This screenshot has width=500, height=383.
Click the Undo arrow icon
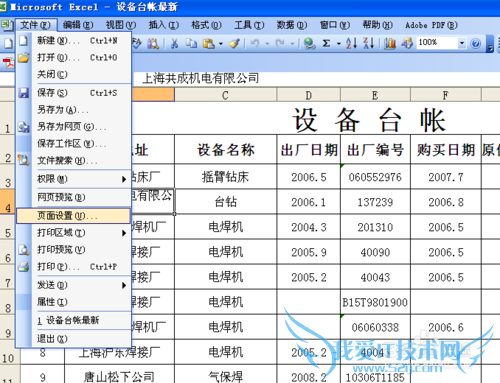(255, 43)
